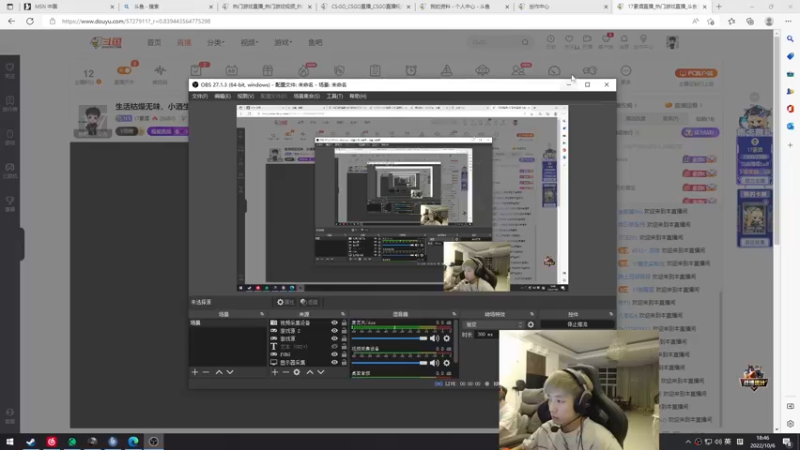The width and height of the screenshot is (800, 450).
Task: Click the Douyu logo in site header
Action: [x=106, y=43]
